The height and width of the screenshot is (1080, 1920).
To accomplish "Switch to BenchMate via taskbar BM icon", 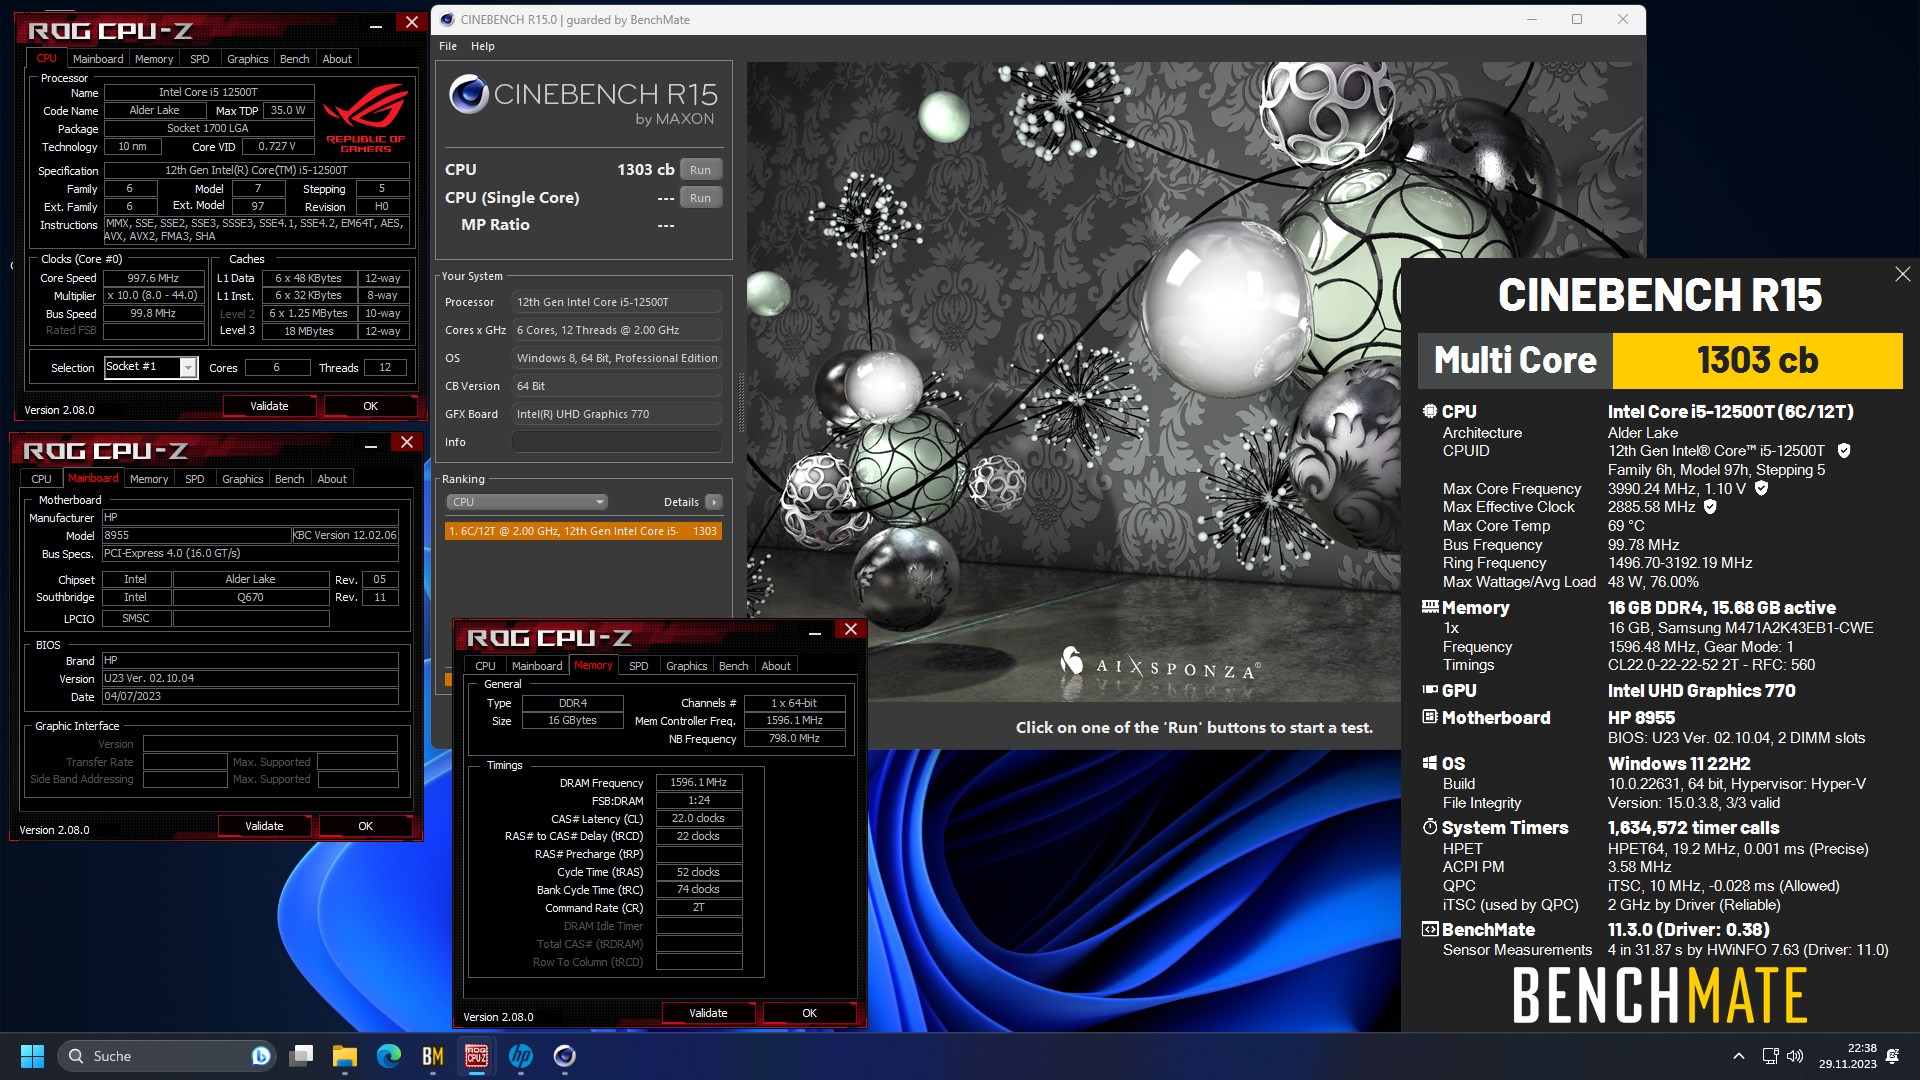I will [433, 1056].
